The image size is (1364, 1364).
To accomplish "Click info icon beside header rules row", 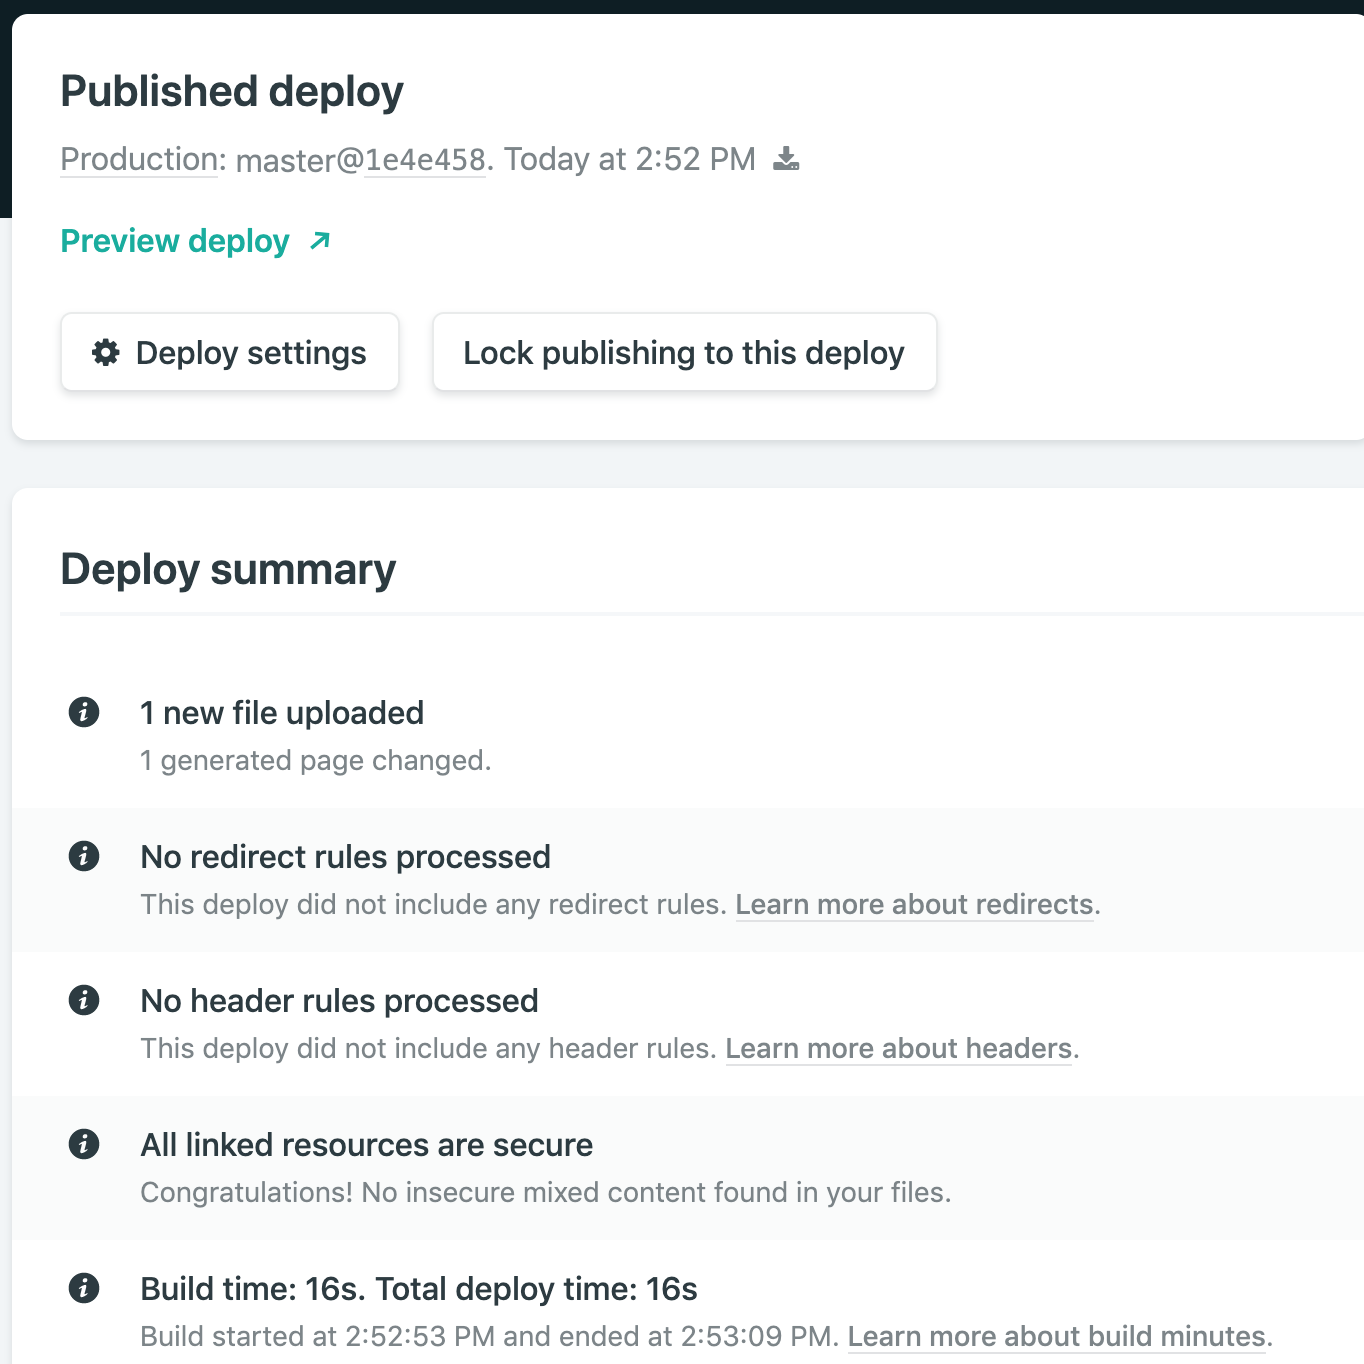I will click(x=84, y=1000).
